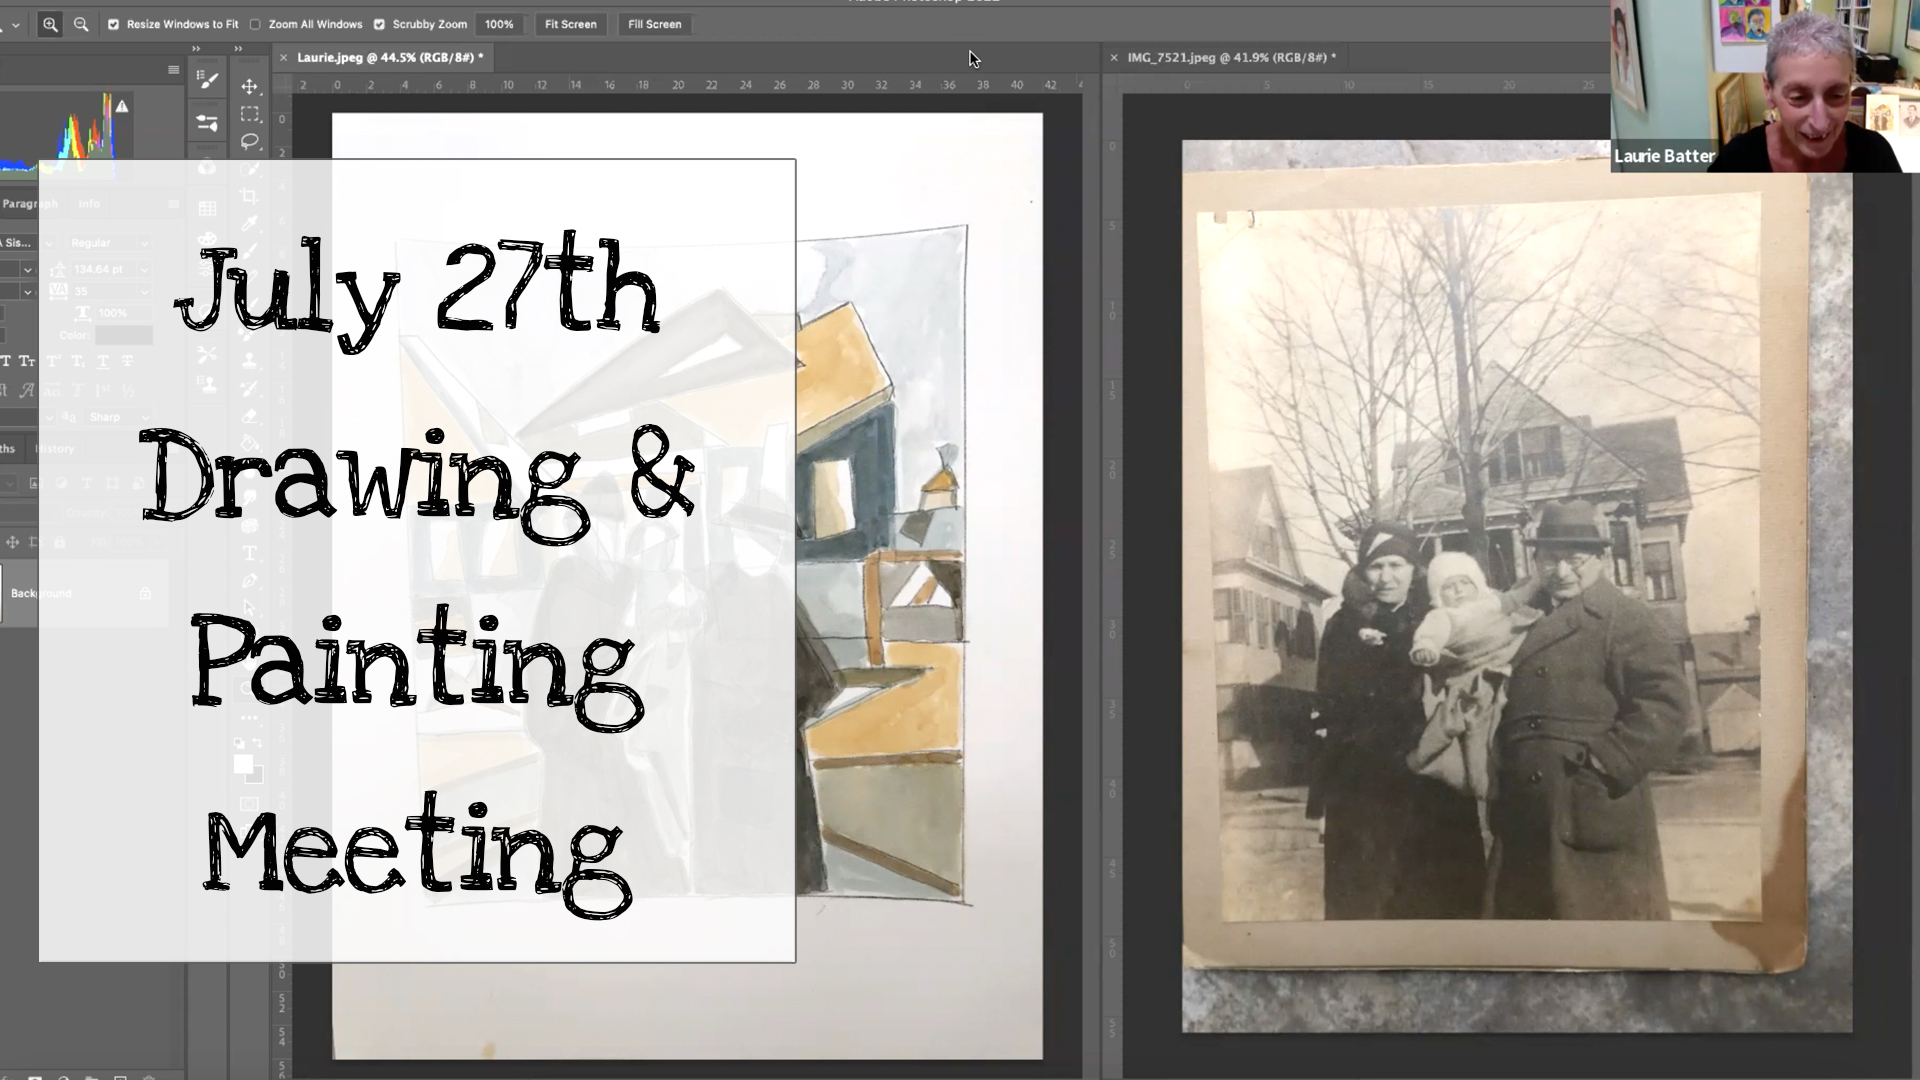Select the Pen tool
Screen dimensions: 1920x1080
pos(250,581)
